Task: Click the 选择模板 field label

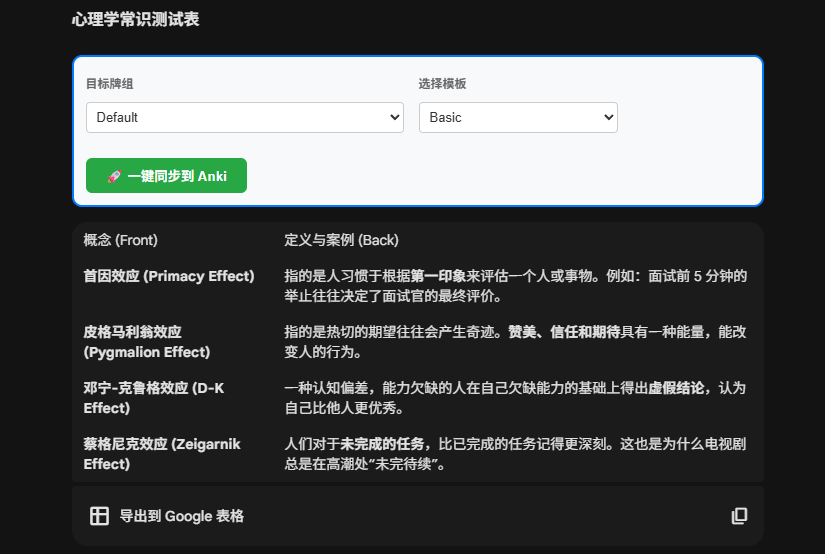Action: point(442,84)
